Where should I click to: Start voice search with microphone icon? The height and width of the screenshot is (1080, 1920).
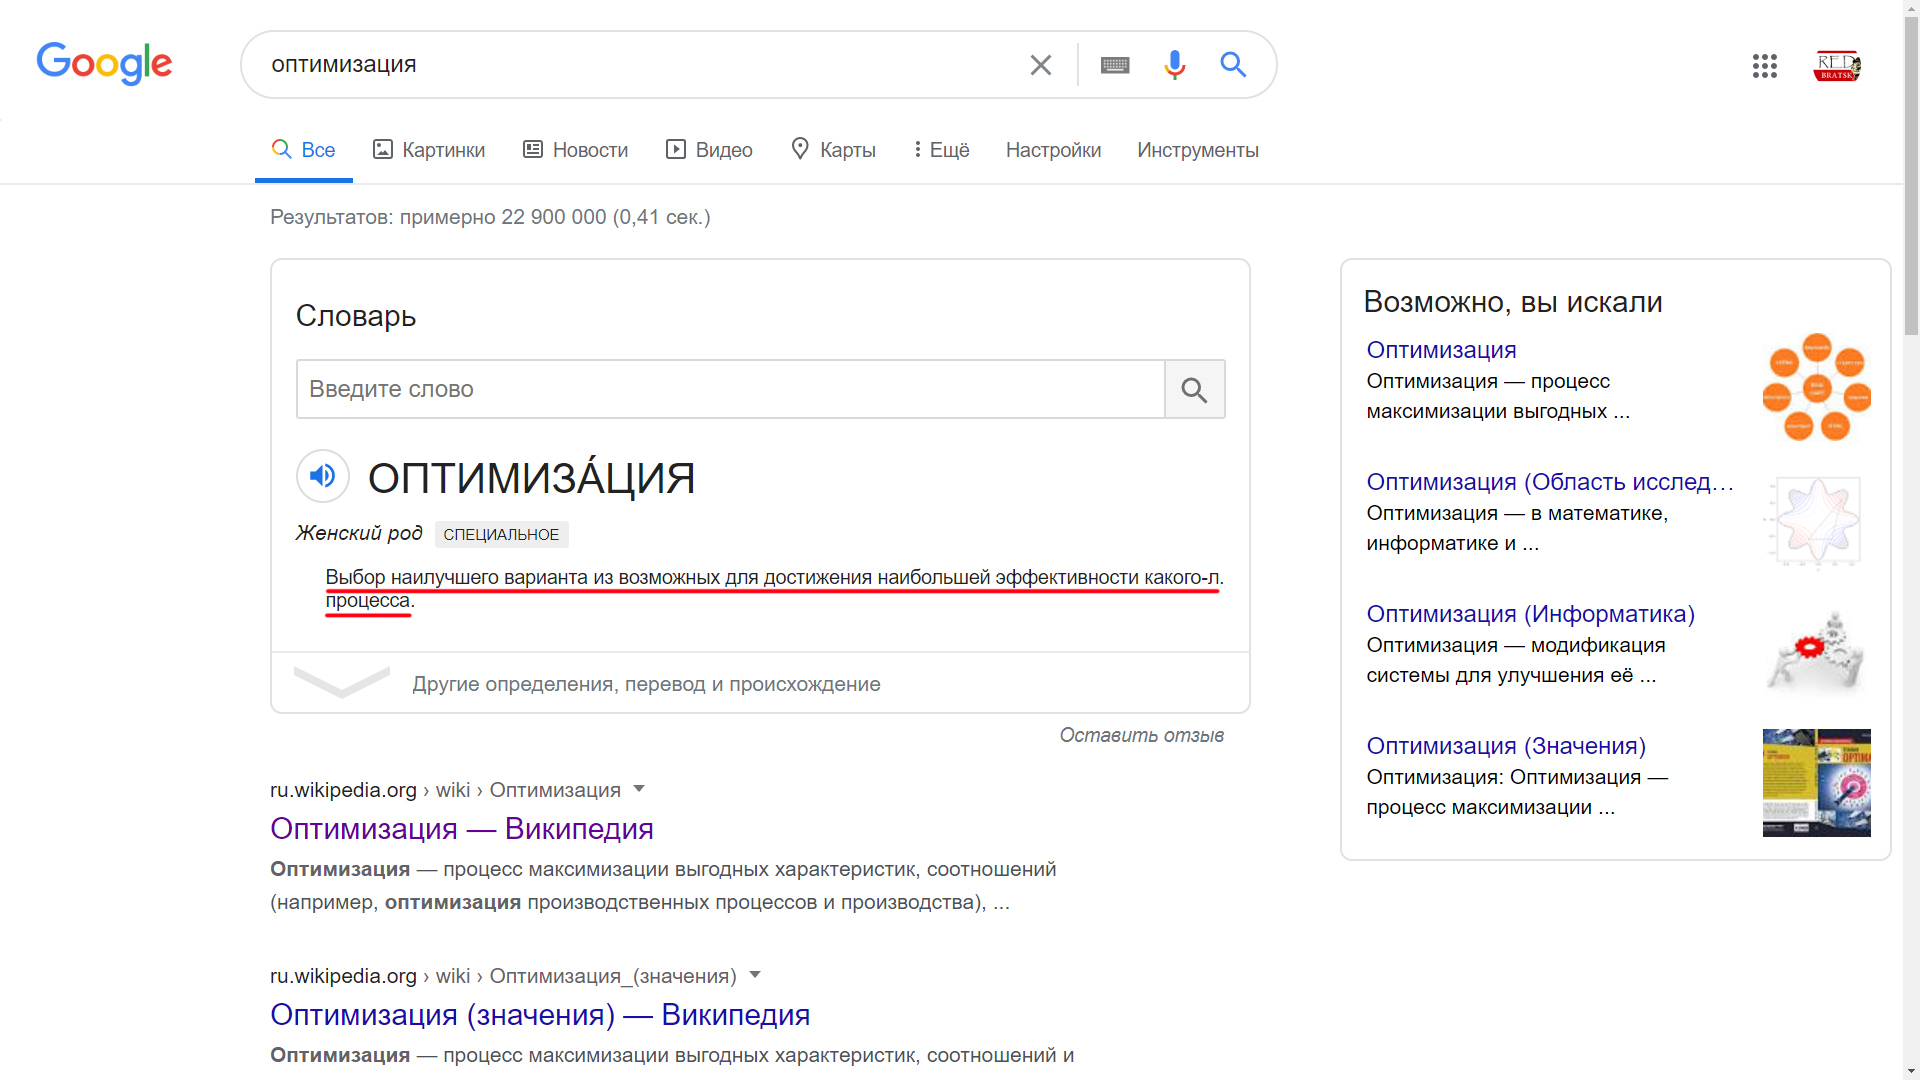point(1175,65)
